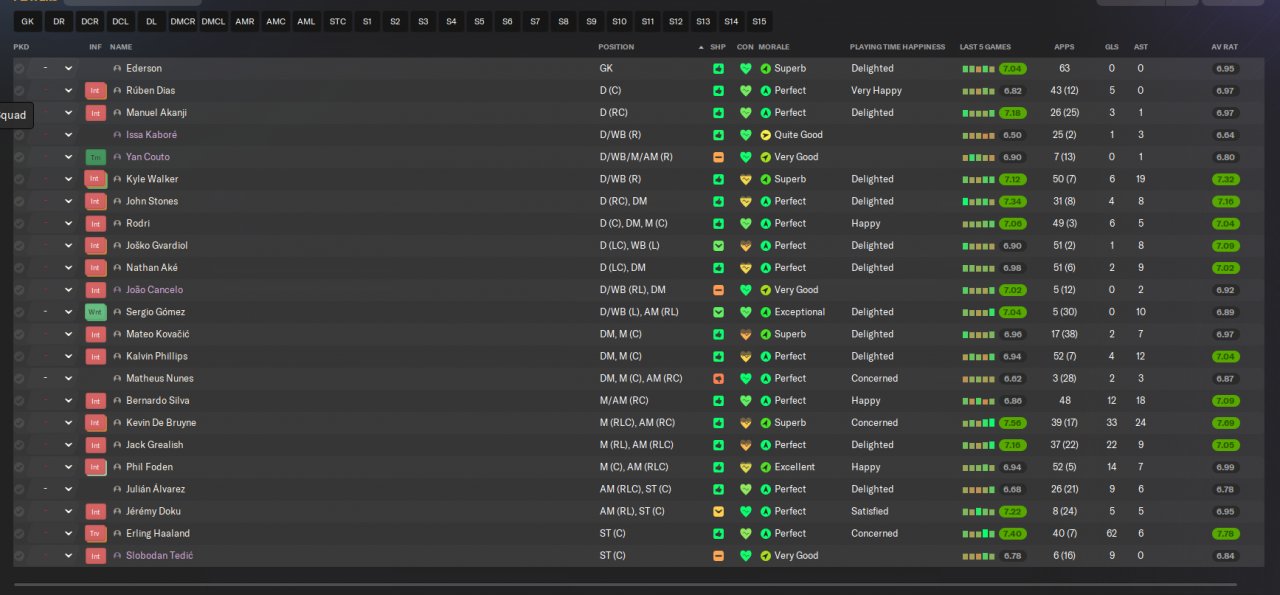
Task: Click the morale icon for Yan Couto
Action: point(766,157)
